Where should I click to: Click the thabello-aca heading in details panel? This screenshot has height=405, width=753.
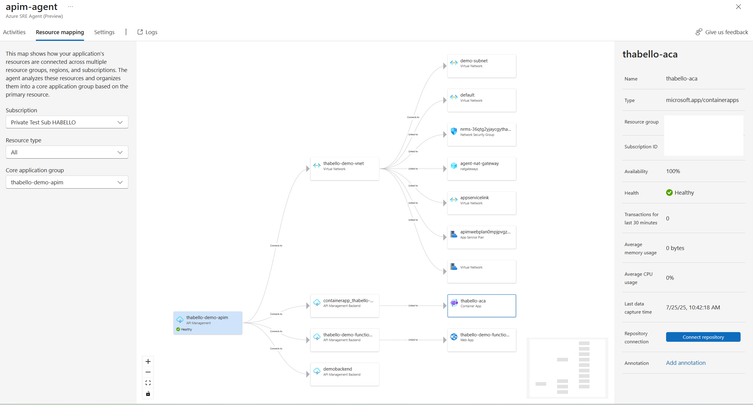point(650,54)
